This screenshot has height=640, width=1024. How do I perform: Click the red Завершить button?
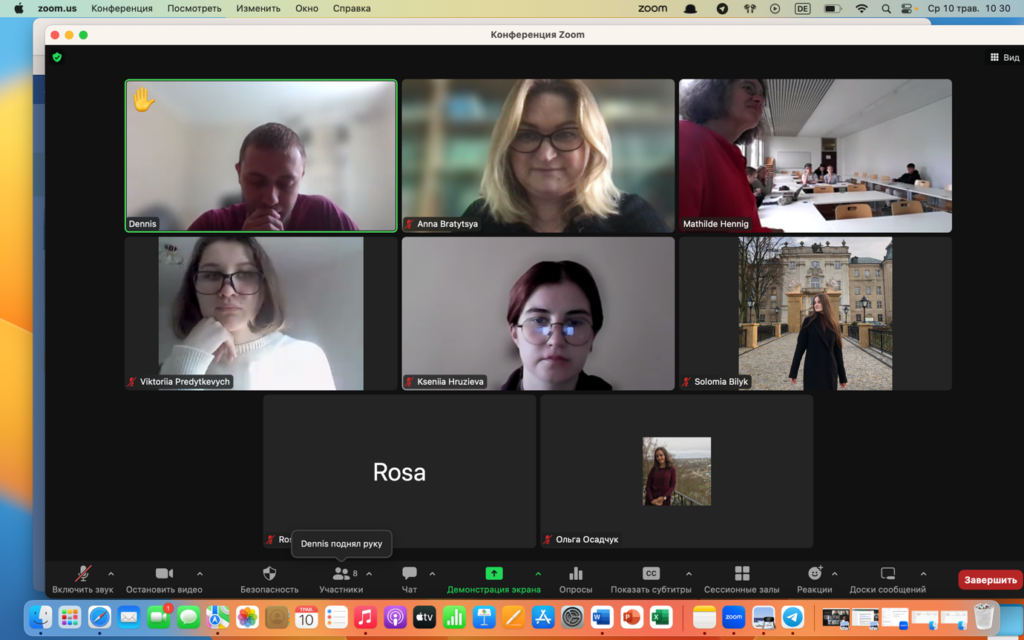coord(990,580)
